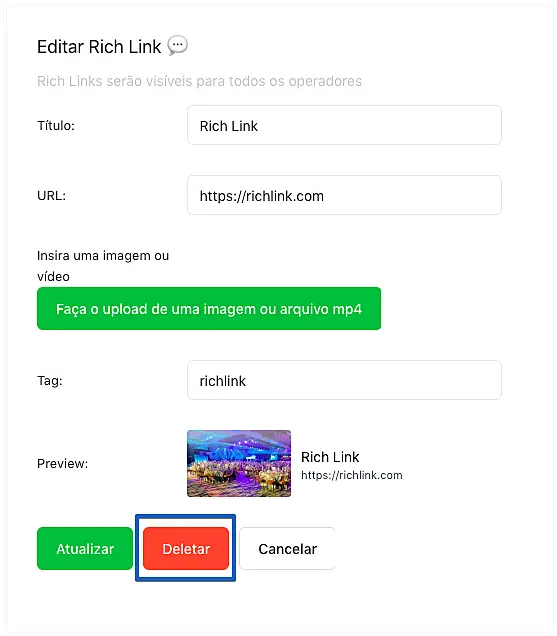Image resolution: width=557 pixels, height=636 pixels.
Task: Click the Tag input field
Action: click(x=344, y=380)
